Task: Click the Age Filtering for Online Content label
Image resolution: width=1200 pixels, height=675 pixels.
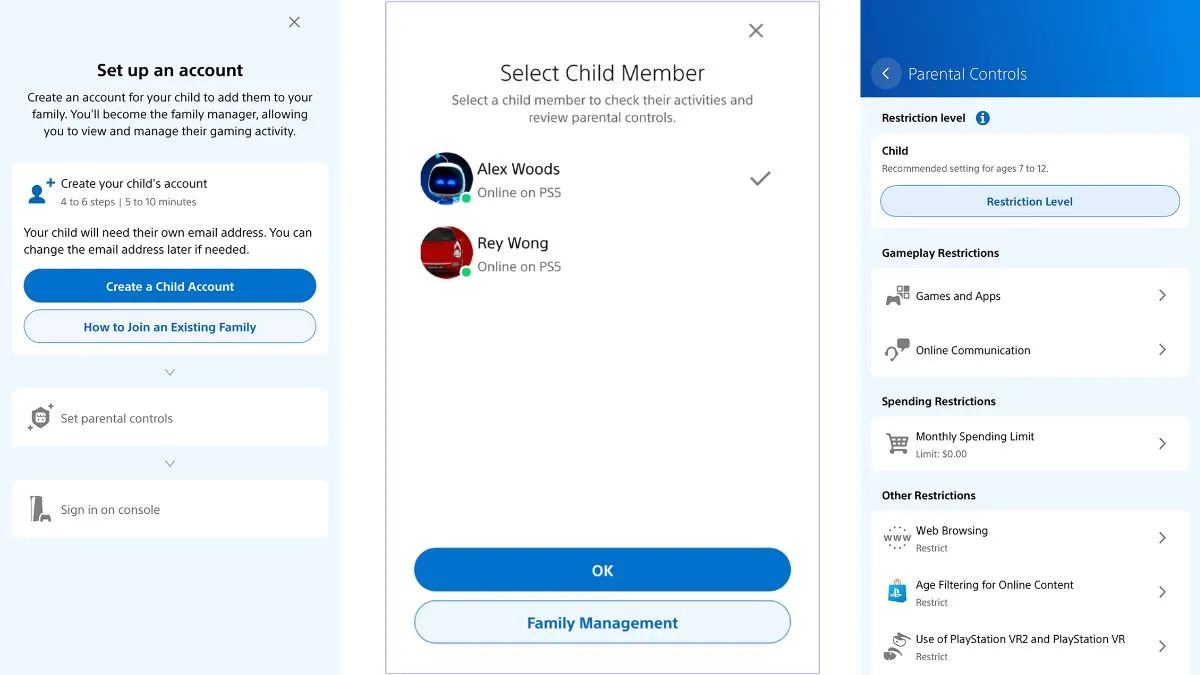Action: [995, 585]
